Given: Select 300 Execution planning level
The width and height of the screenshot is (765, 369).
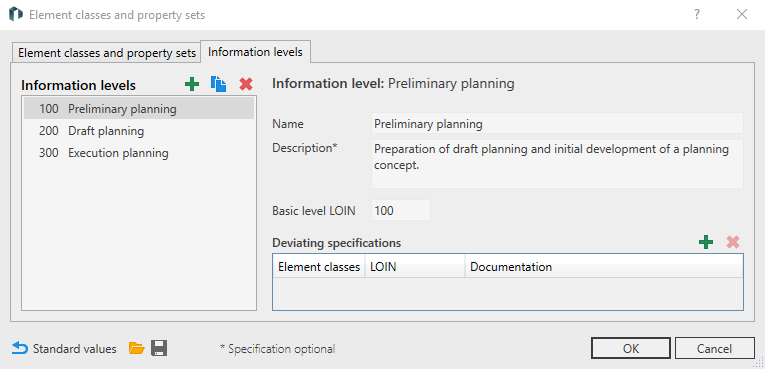Looking at the screenshot, I should [139, 153].
